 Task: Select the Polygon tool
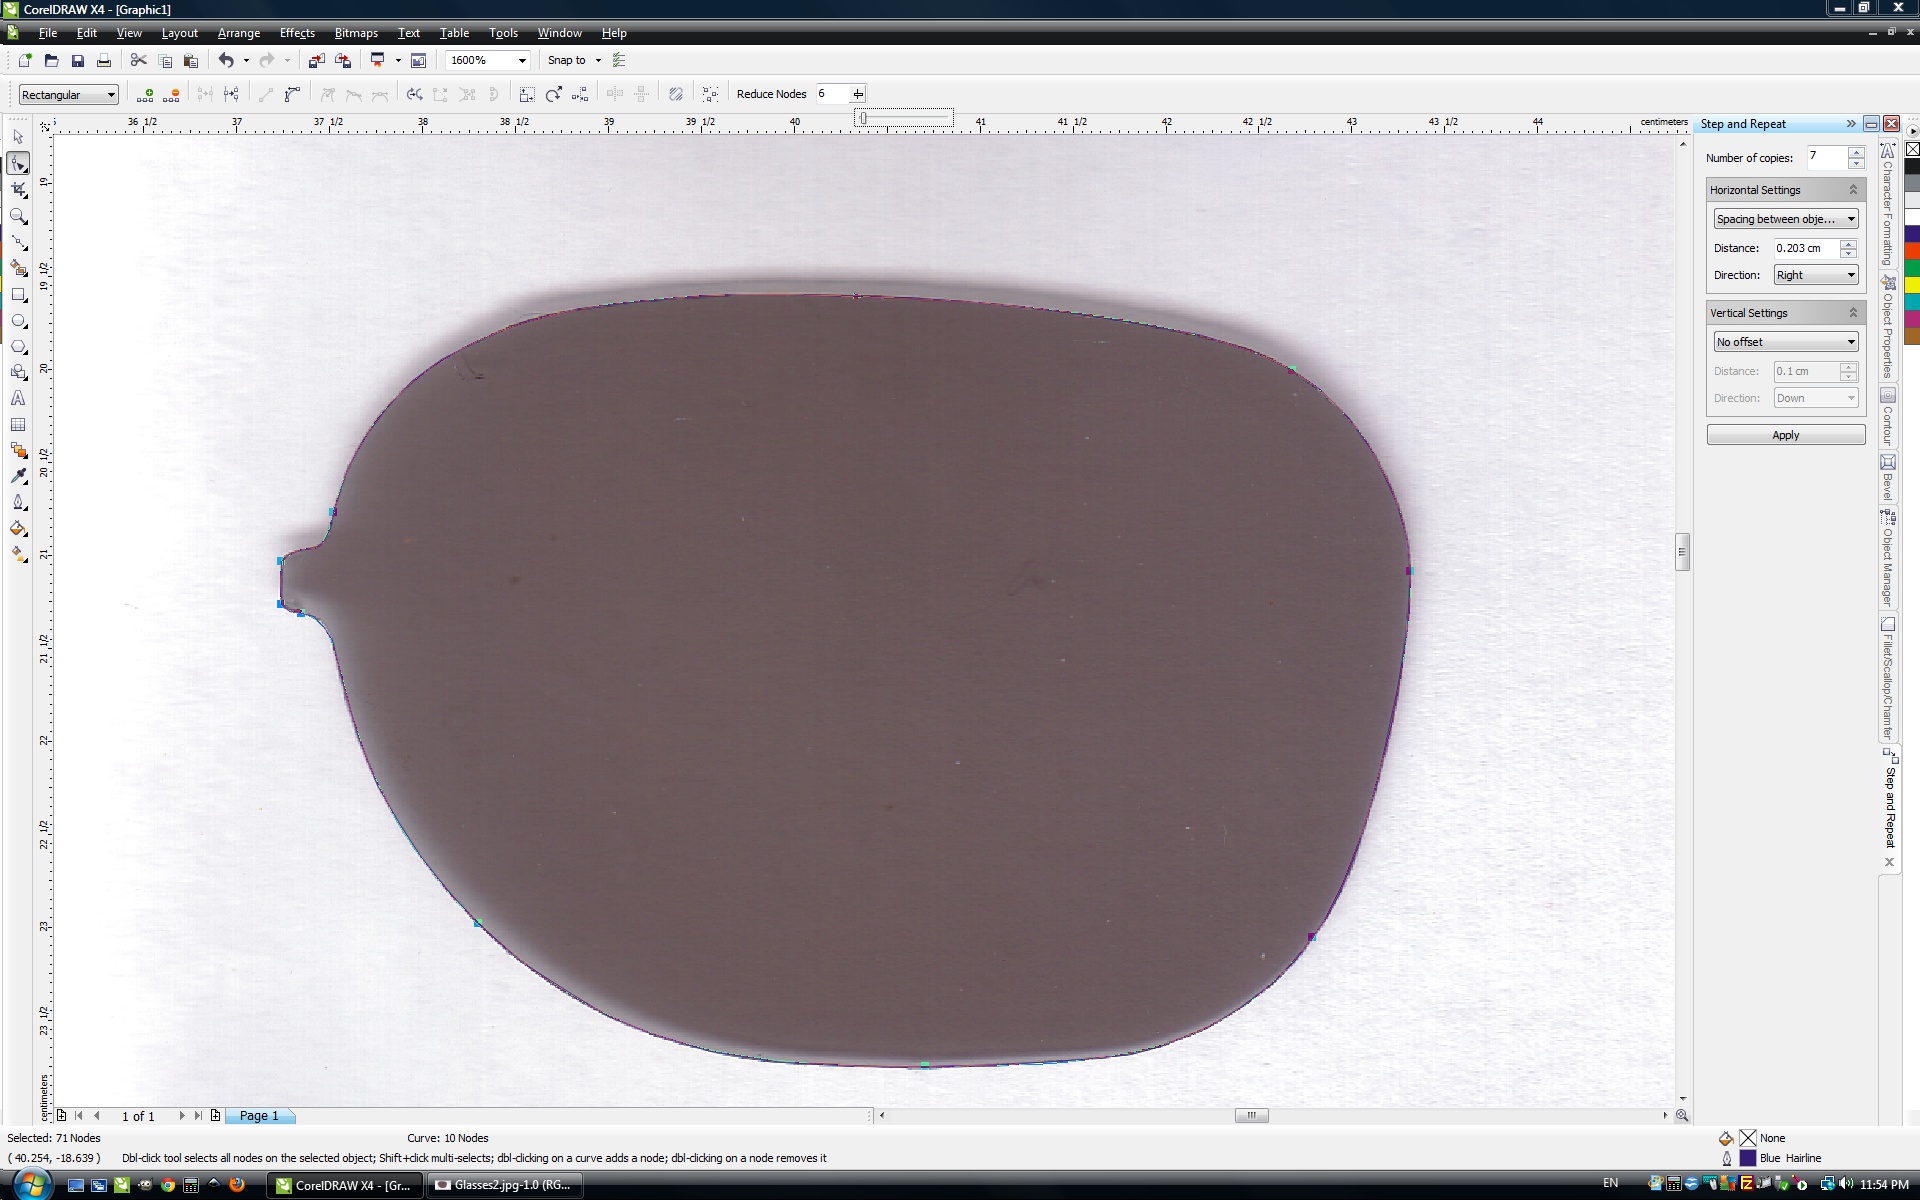click(18, 347)
